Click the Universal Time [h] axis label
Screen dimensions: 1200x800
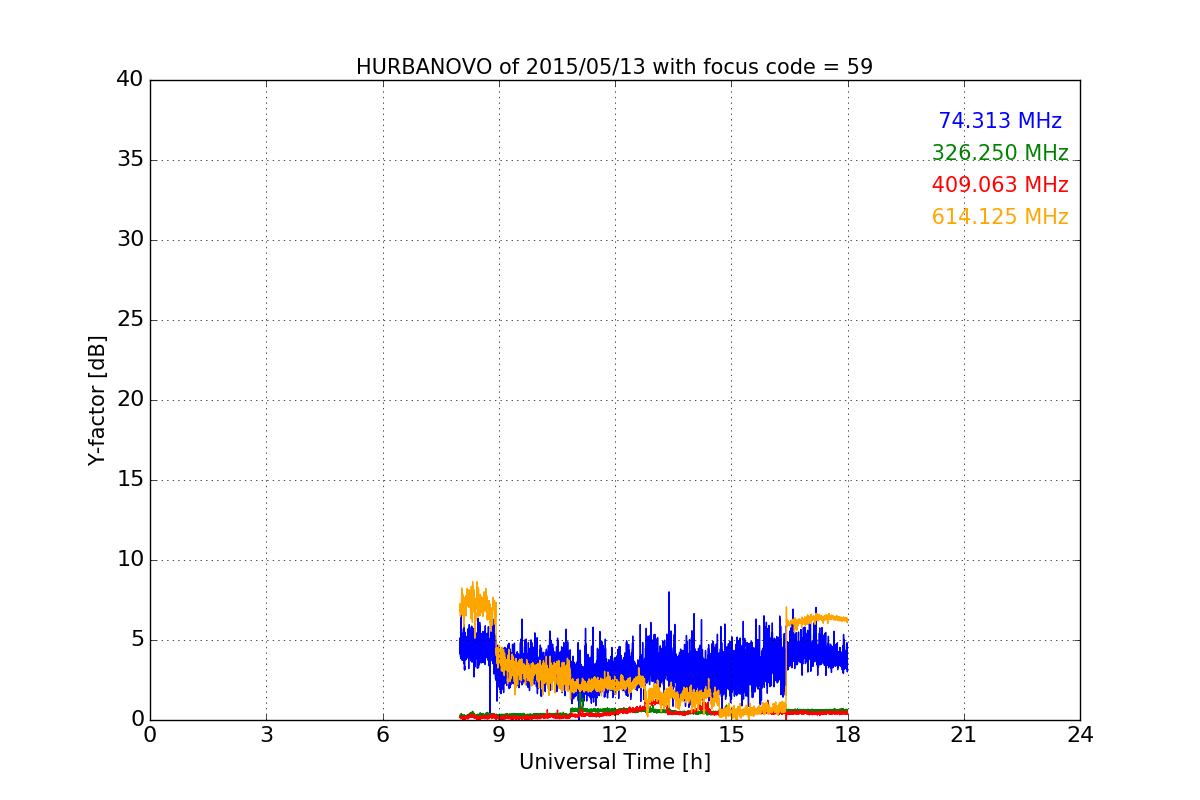(615, 762)
